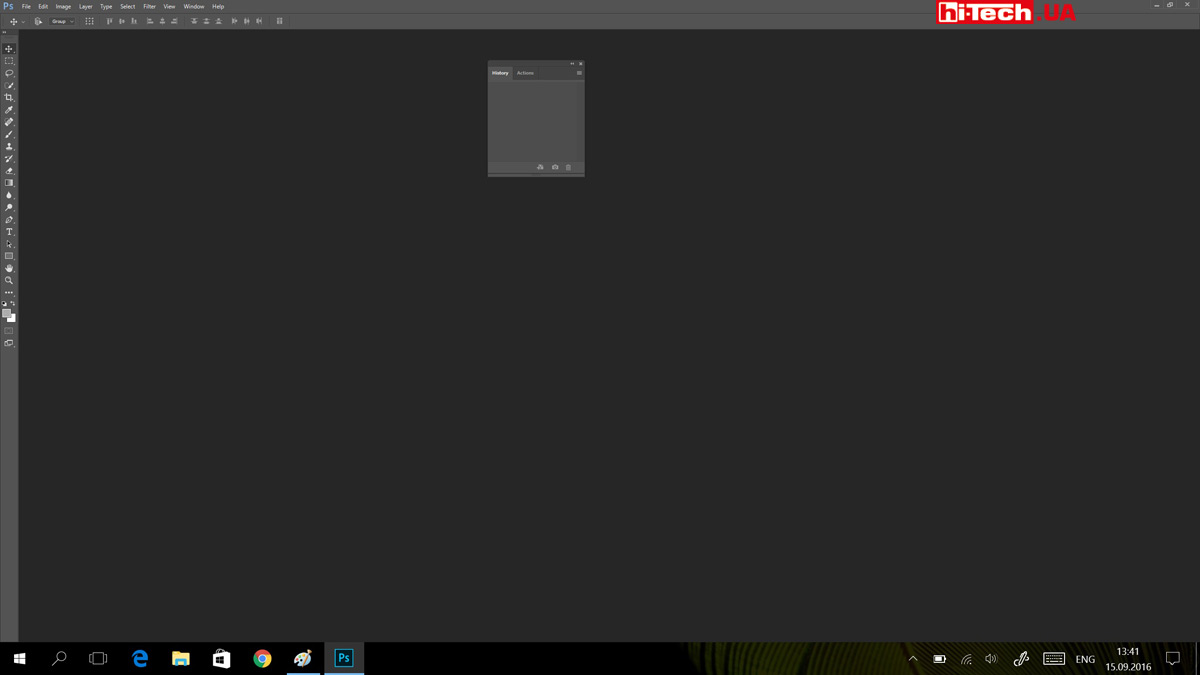Change the screen mode button
The height and width of the screenshot is (675, 1200).
pyautogui.click(x=9, y=343)
